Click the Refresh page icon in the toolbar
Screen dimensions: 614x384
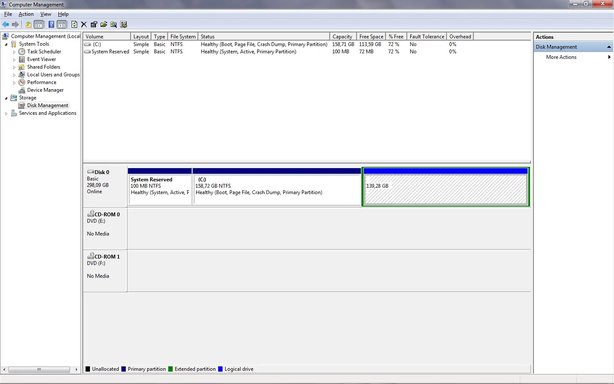pos(74,24)
